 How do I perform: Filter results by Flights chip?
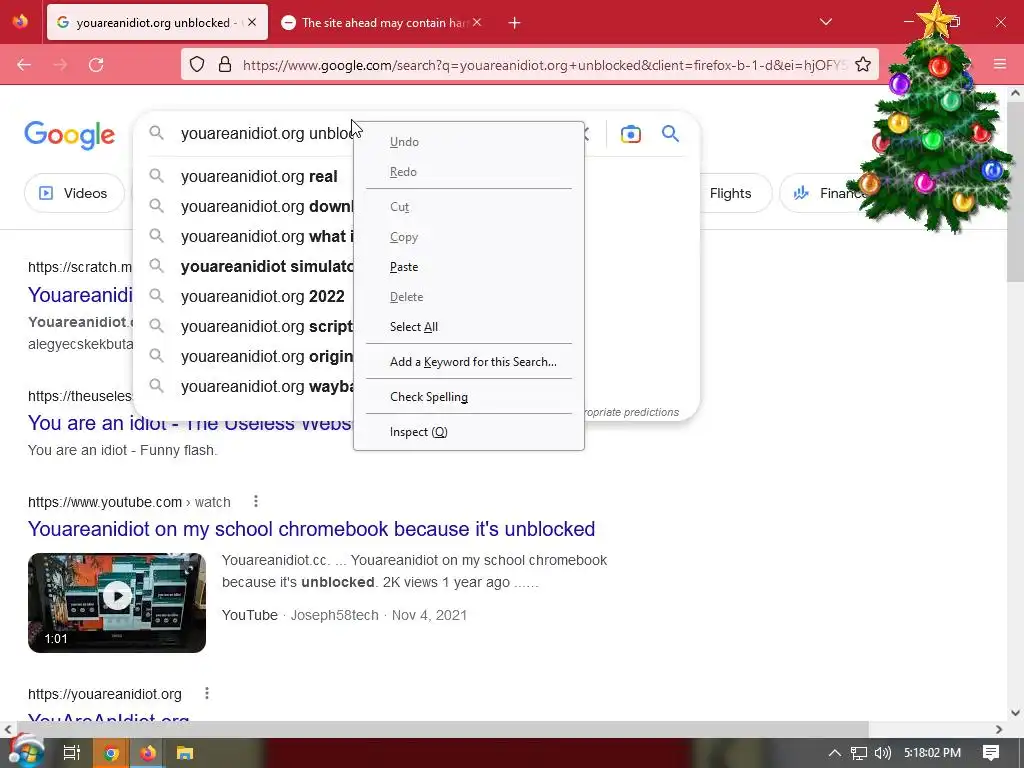pyautogui.click(x=732, y=193)
